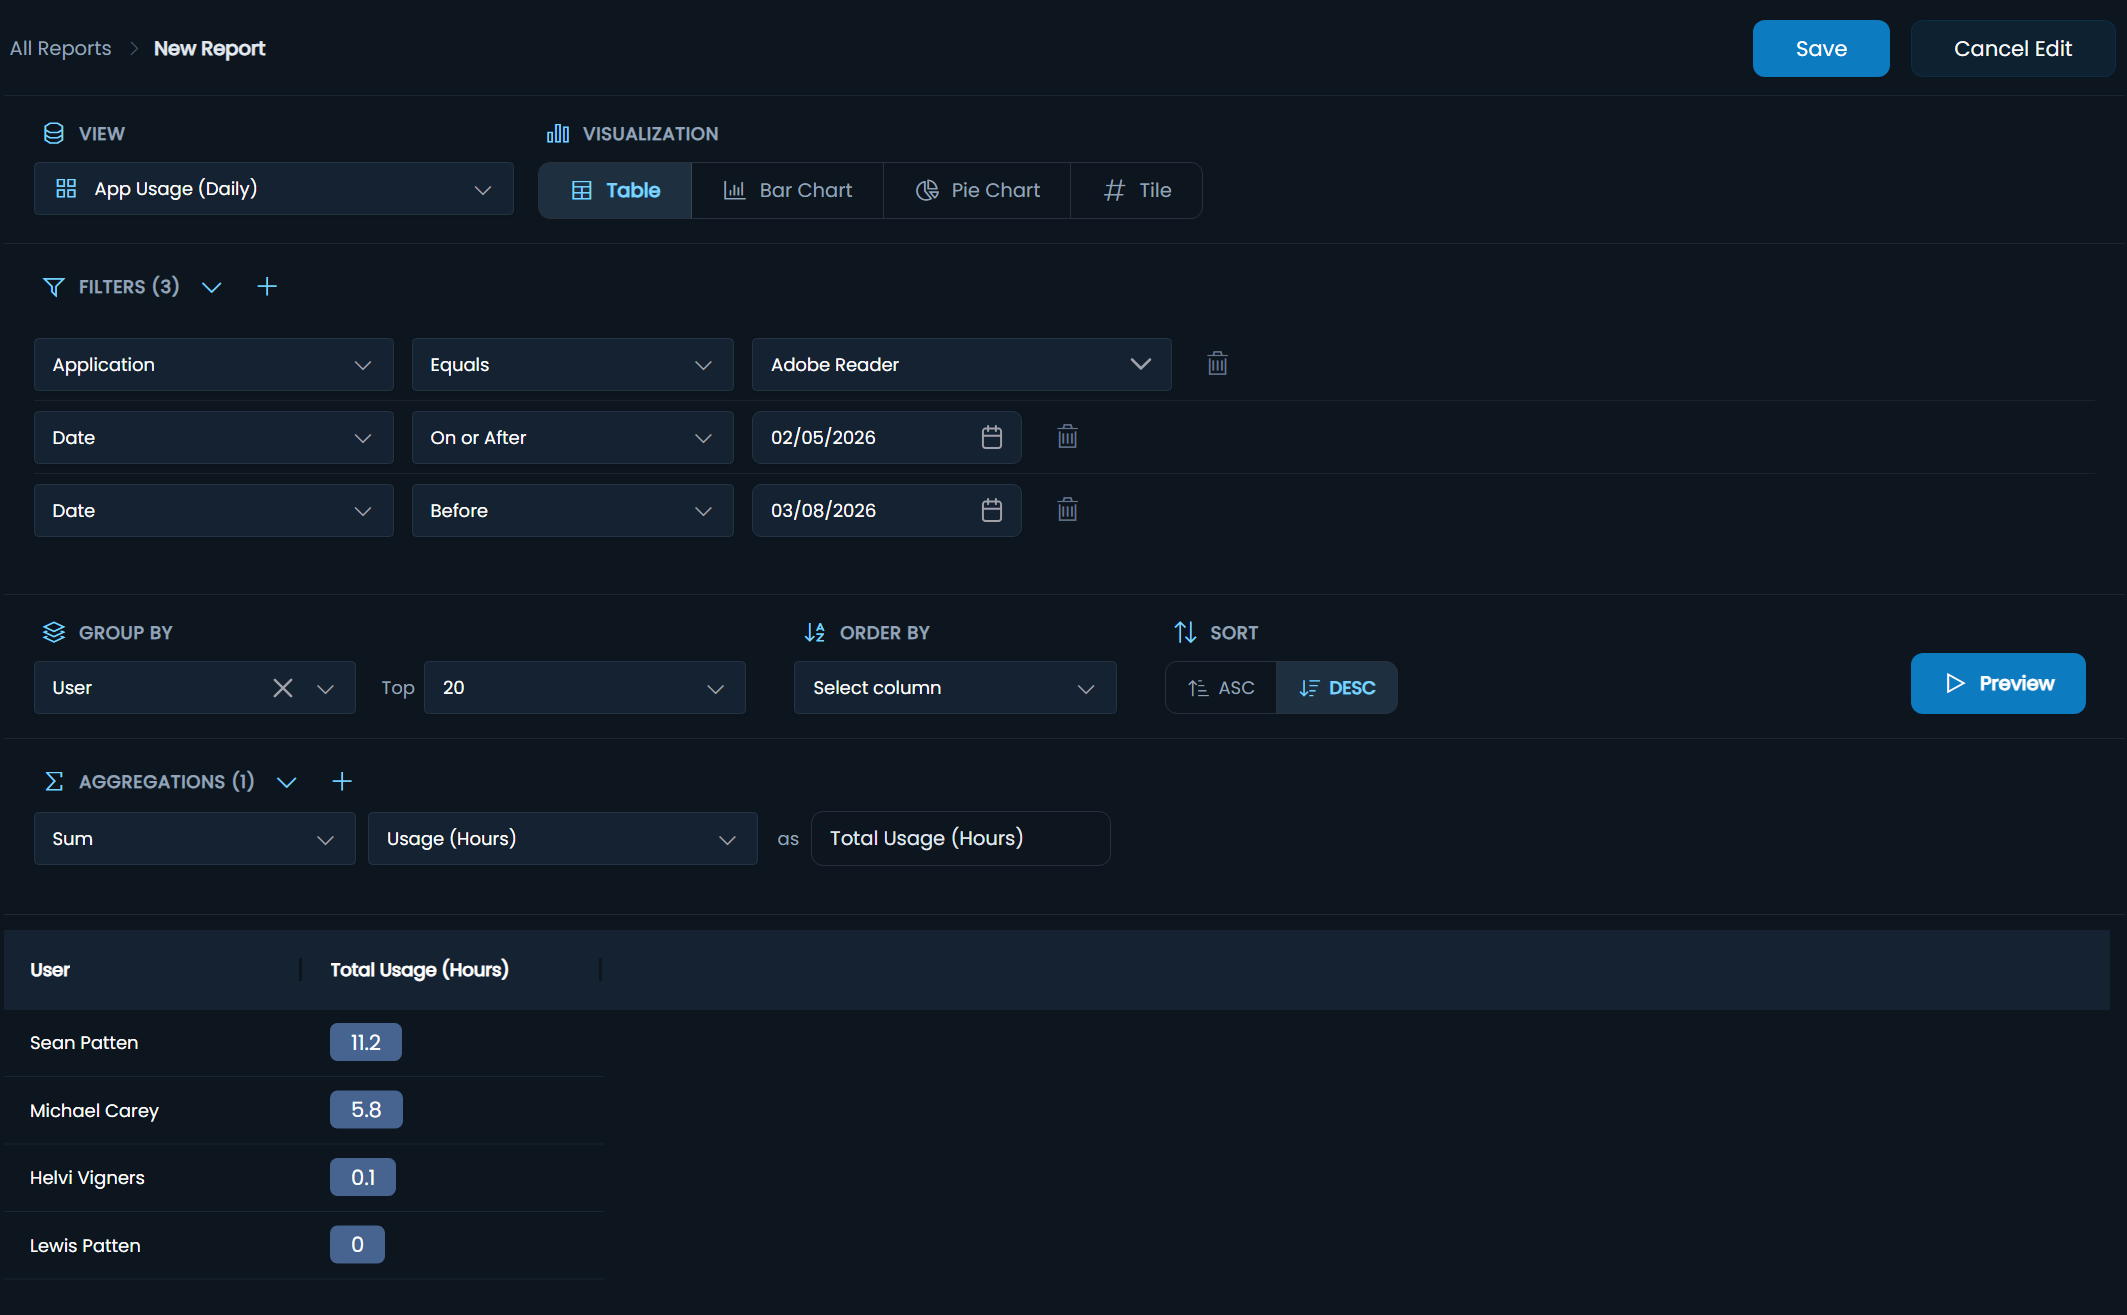Image resolution: width=2127 pixels, height=1315 pixels.
Task: Click the New Report breadcrumb
Action: point(209,49)
